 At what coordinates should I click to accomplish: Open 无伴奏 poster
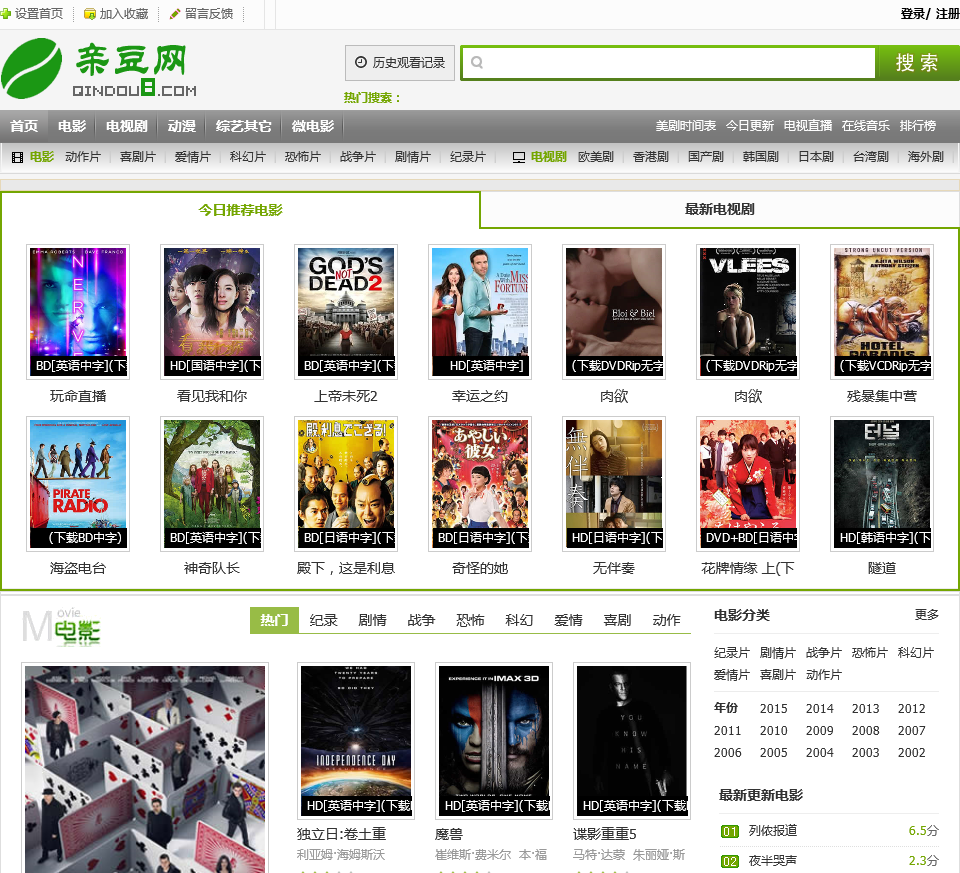point(614,484)
